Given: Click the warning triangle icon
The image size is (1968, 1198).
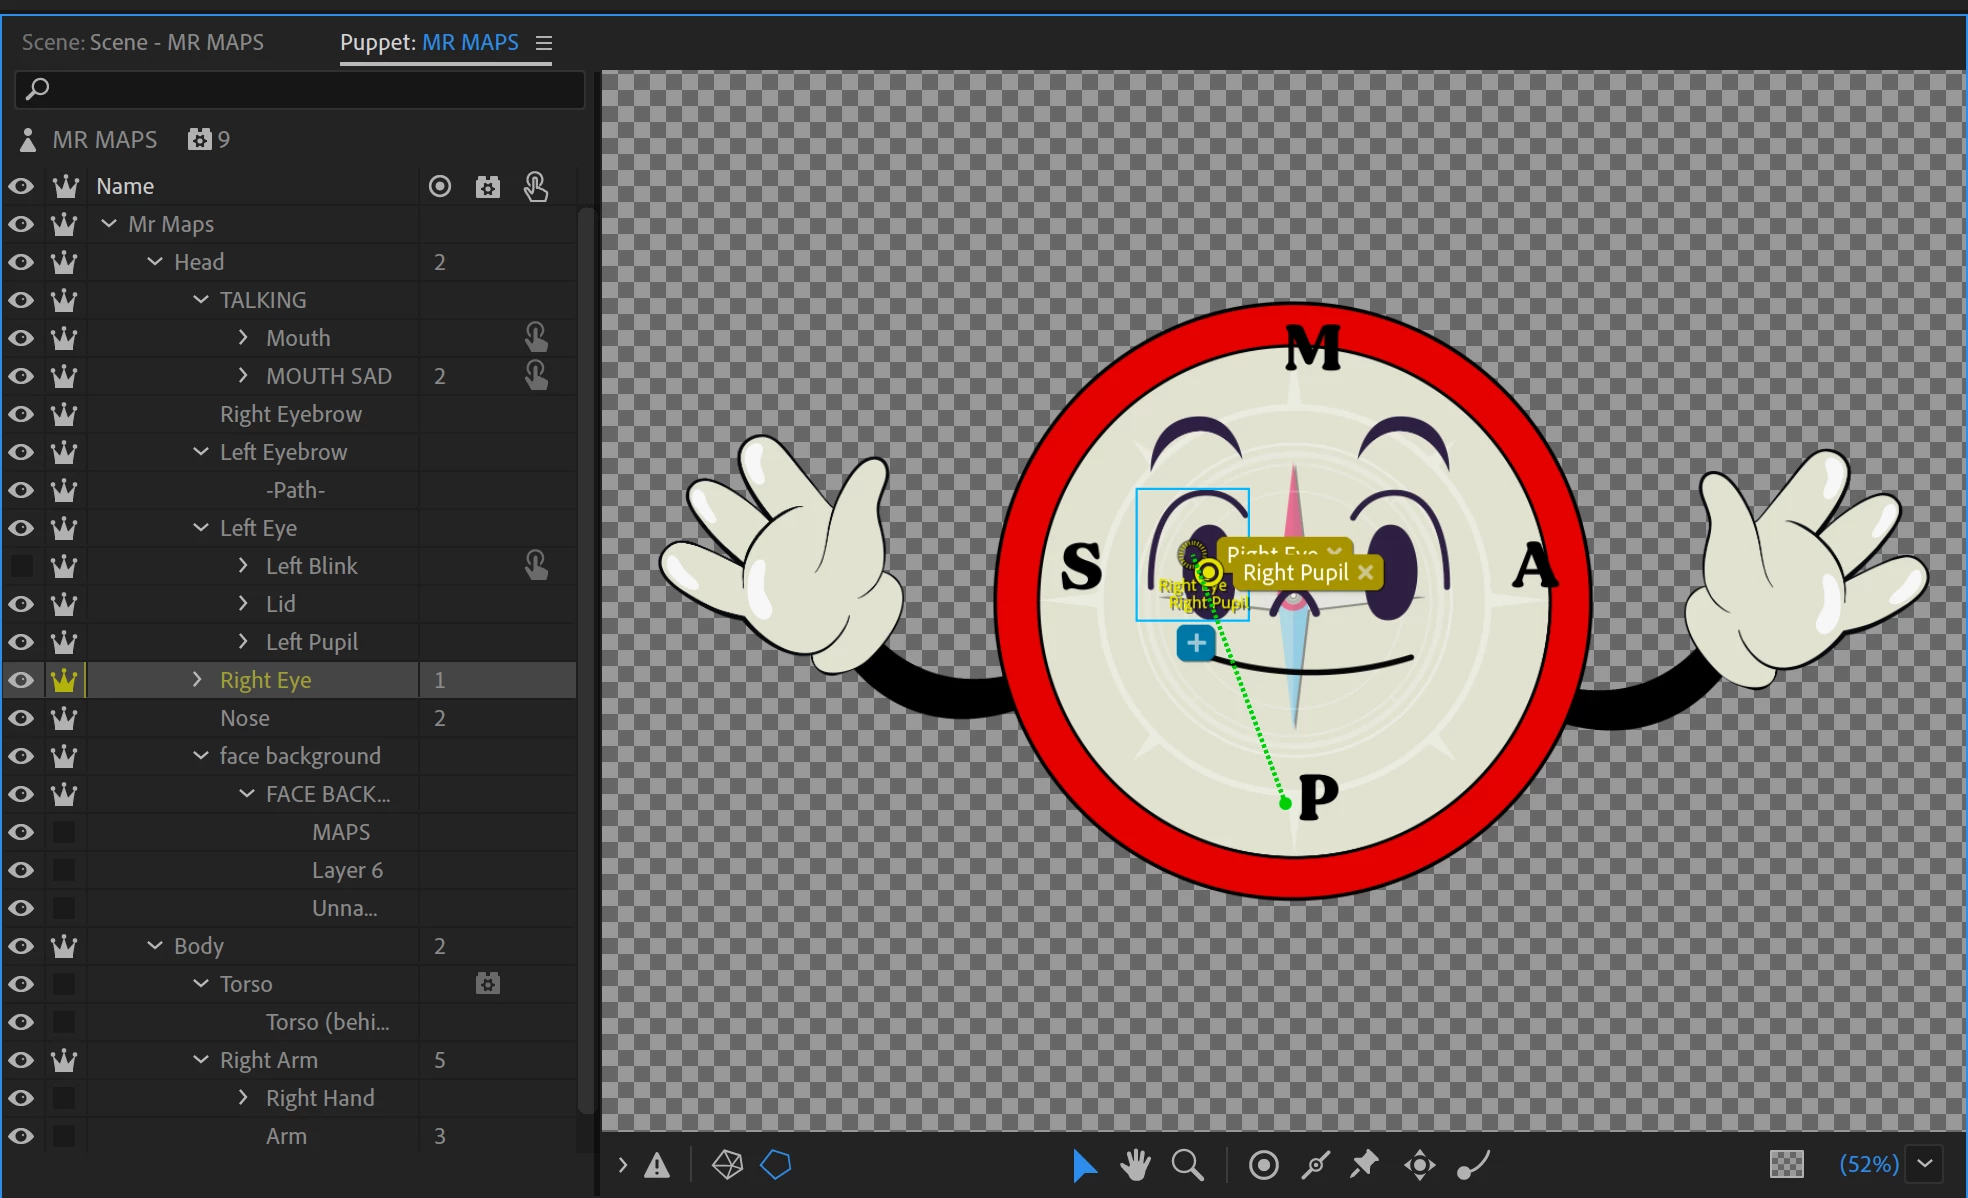Looking at the screenshot, I should (x=657, y=1165).
